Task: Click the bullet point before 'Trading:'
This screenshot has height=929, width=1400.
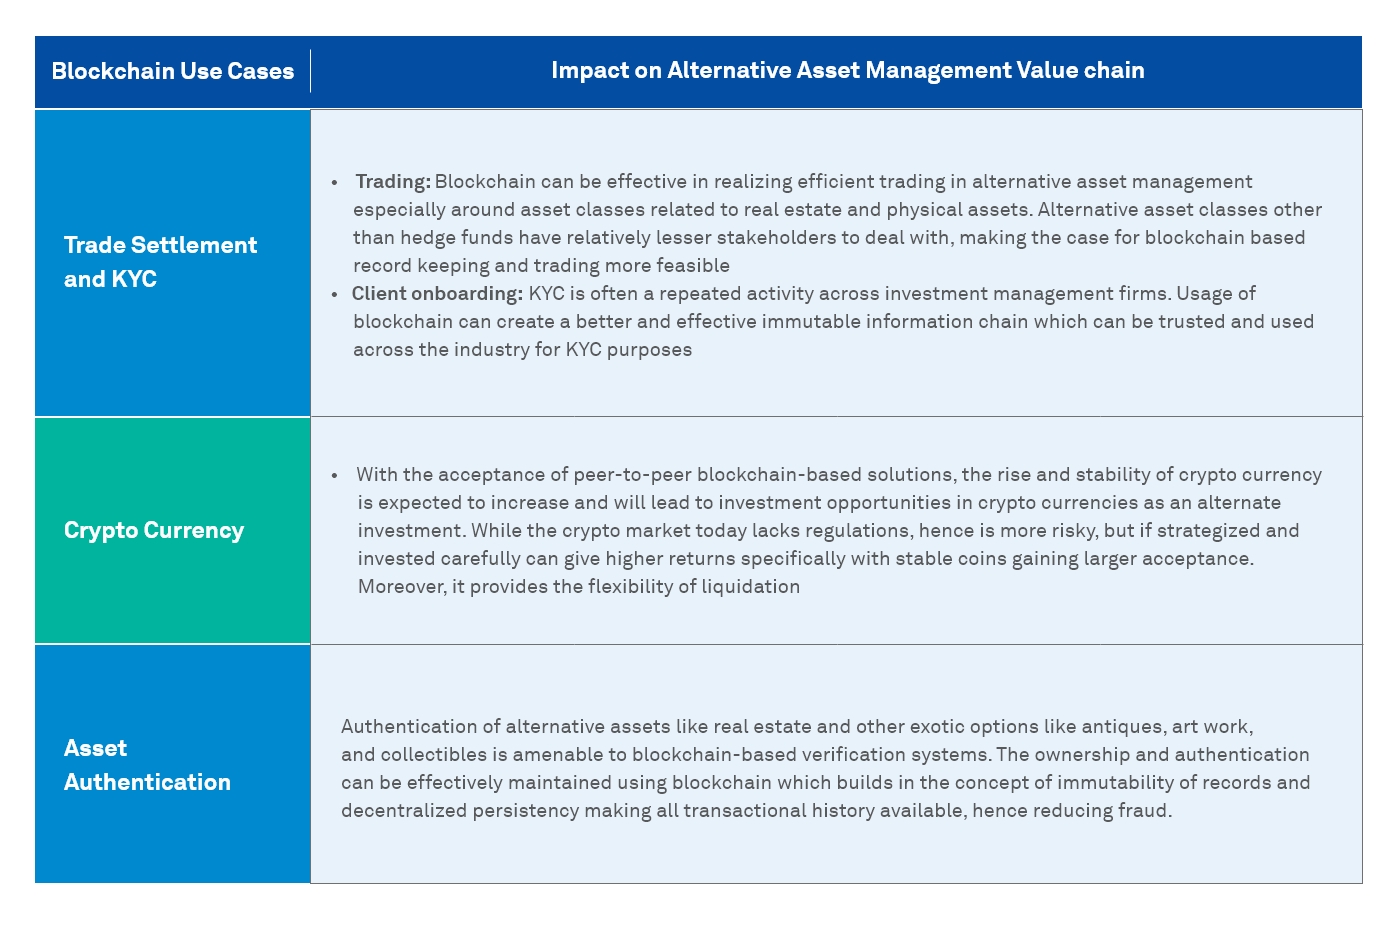Action: [x=335, y=183]
